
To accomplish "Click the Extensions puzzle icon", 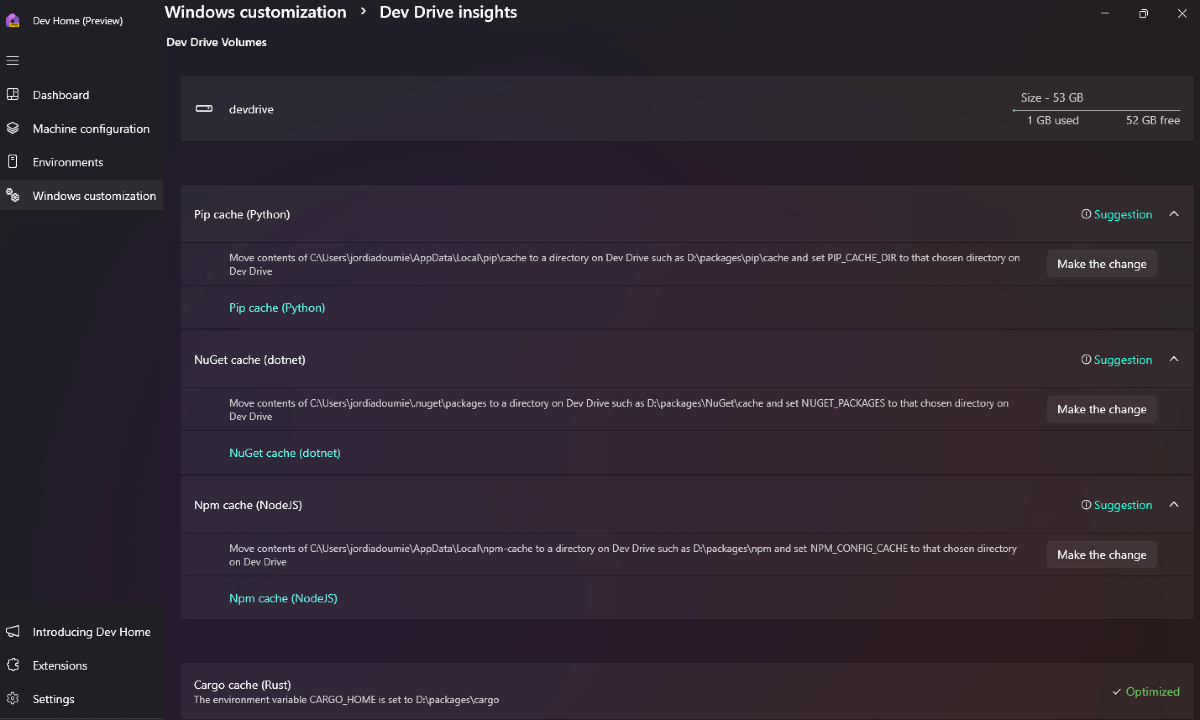I will [13, 665].
